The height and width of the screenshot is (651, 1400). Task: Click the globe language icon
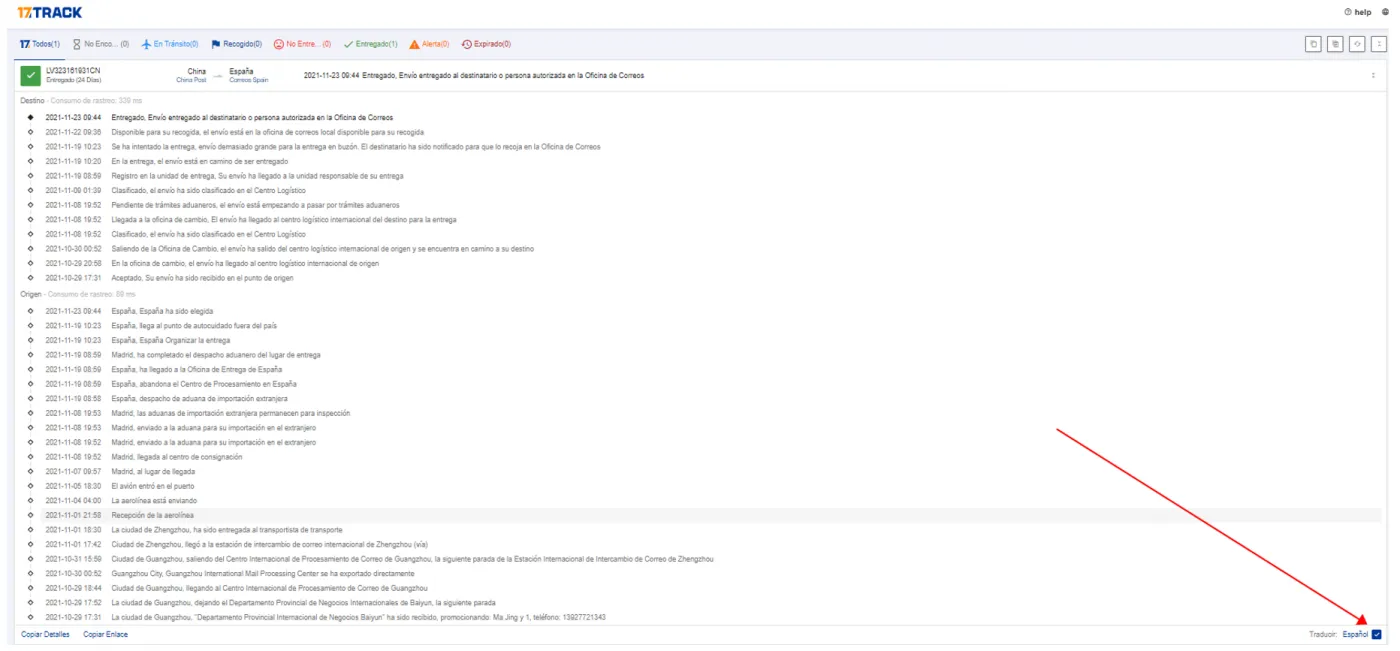[1385, 12]
